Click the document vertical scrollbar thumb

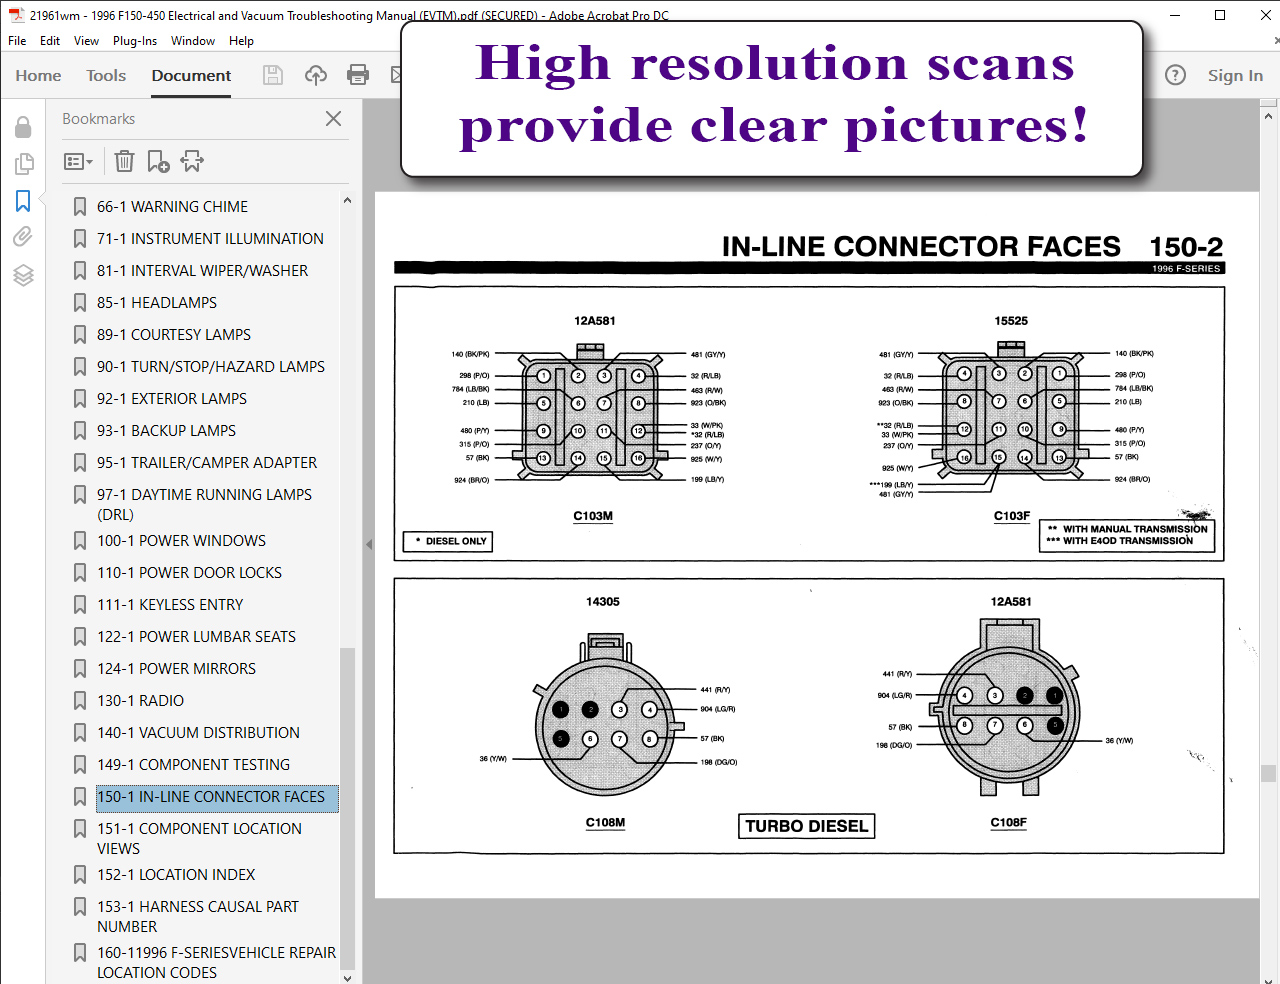(x=1269, y=773)
